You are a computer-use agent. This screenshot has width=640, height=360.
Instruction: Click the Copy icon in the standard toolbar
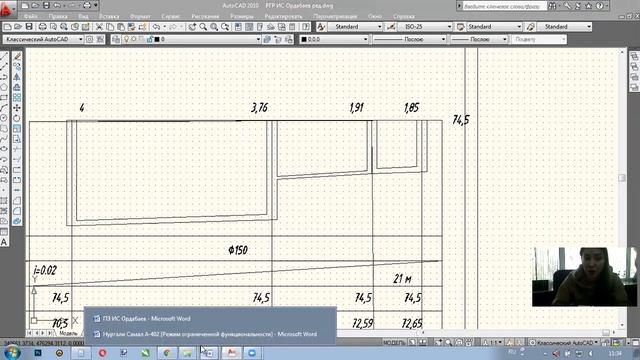click(x=110, y=27)
